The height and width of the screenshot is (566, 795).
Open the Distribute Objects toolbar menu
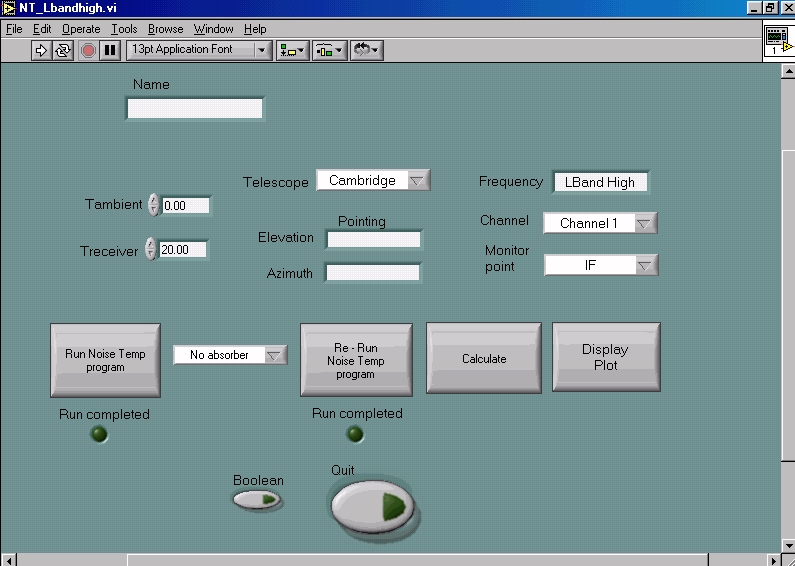click(330, 50)
